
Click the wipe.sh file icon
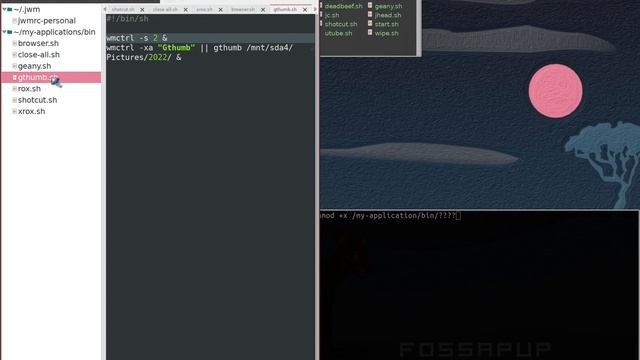[x=370, y=32]
